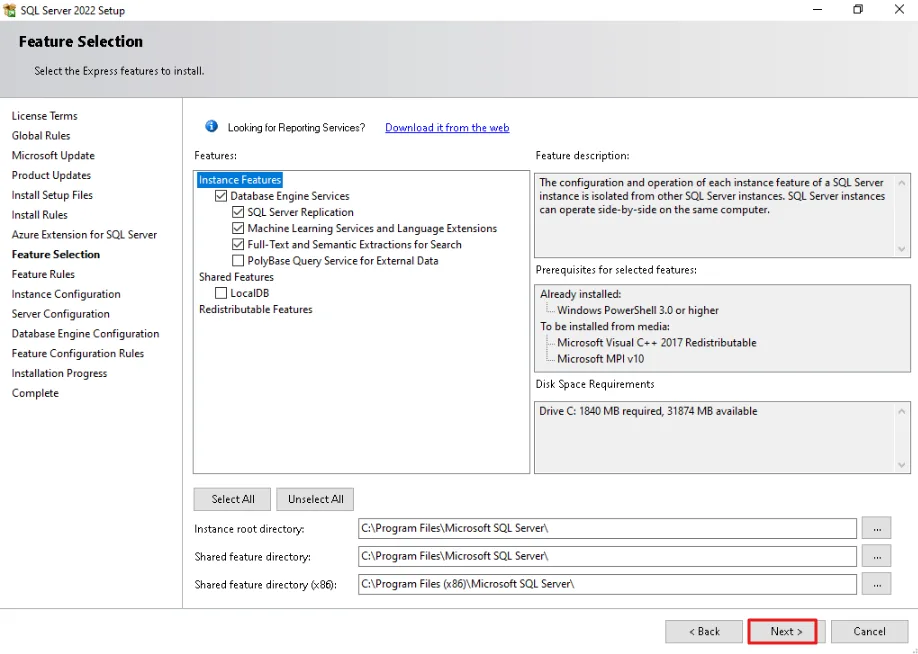Uncheck Full-Text and Semantic Extractions for Search

coord(238,244)
